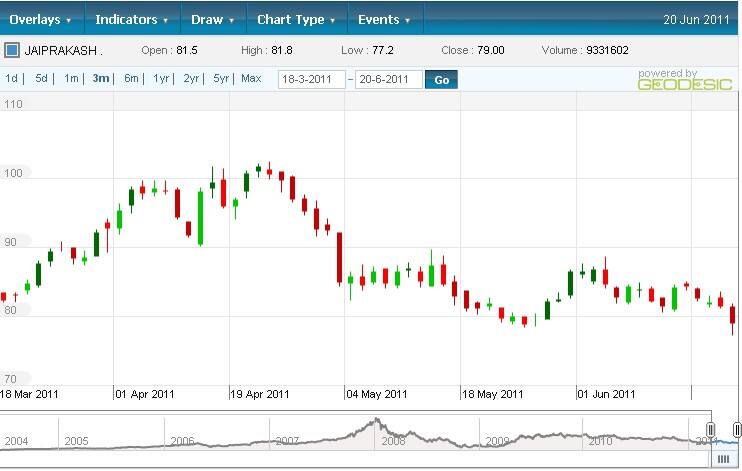Image resolution: width=742 pixels, height=471 pixels.
Task: Select the 1d time range
Action: 12,78
